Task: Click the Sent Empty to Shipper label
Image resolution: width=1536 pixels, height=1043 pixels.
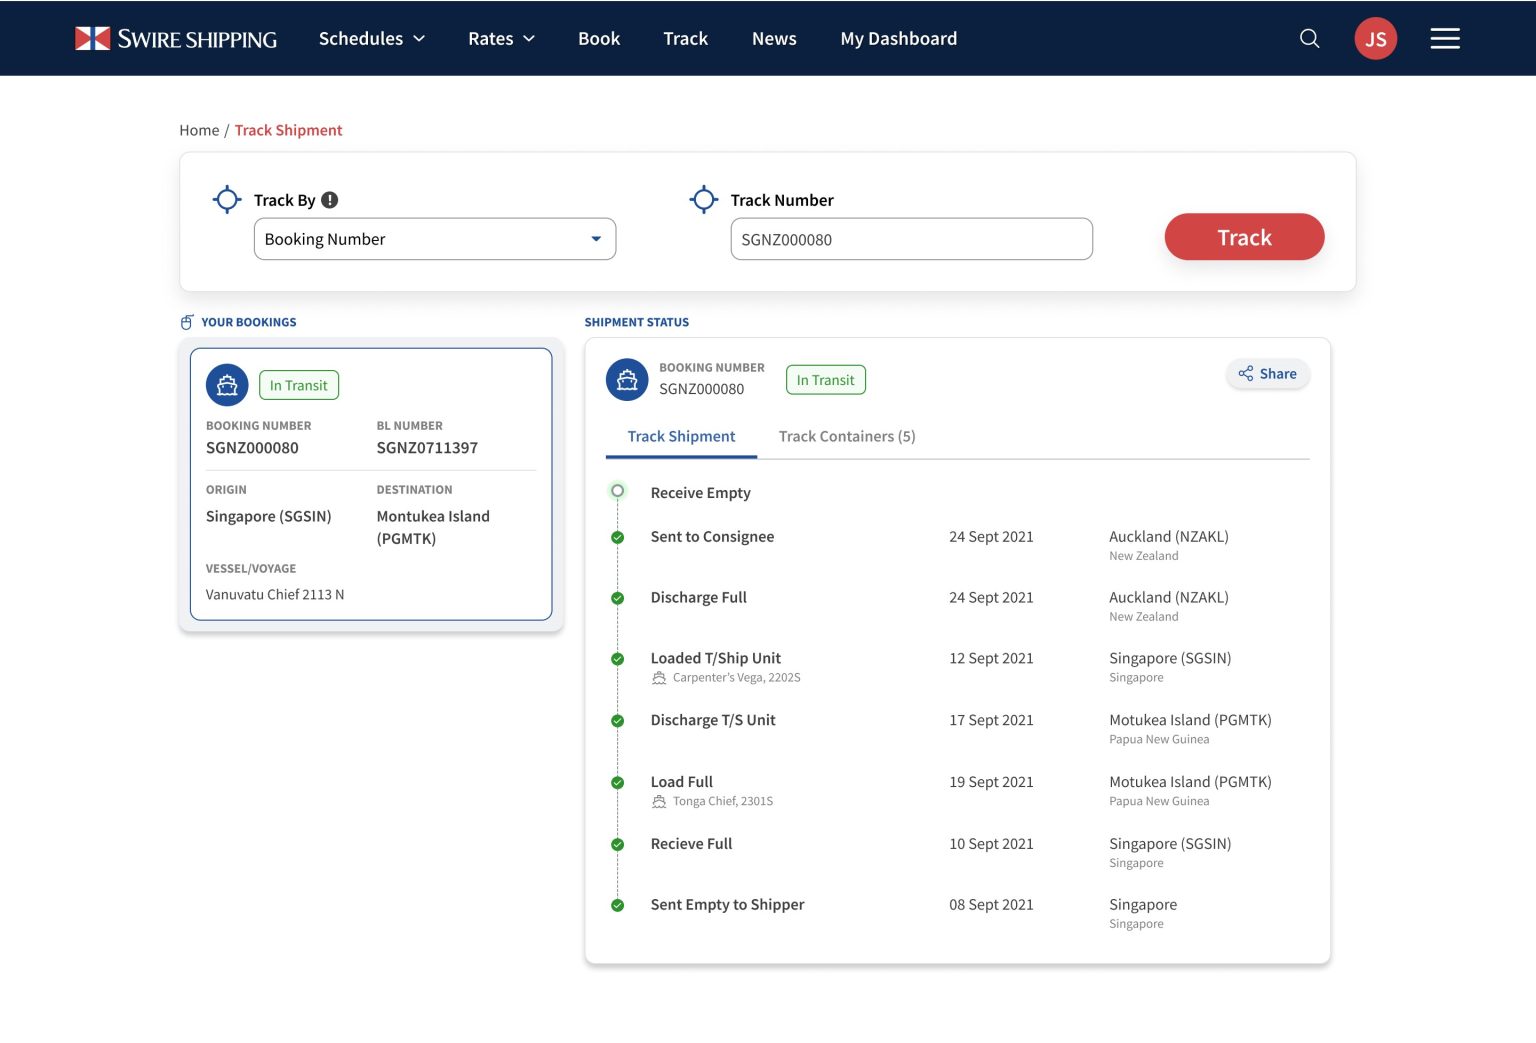Action: (727, 905)
